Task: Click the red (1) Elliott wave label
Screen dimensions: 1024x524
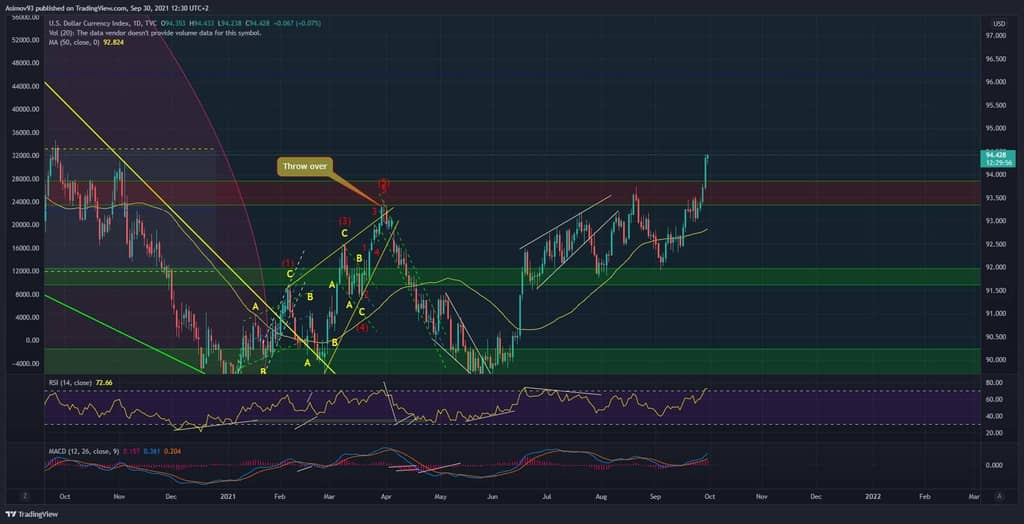Action: [288, 263]
